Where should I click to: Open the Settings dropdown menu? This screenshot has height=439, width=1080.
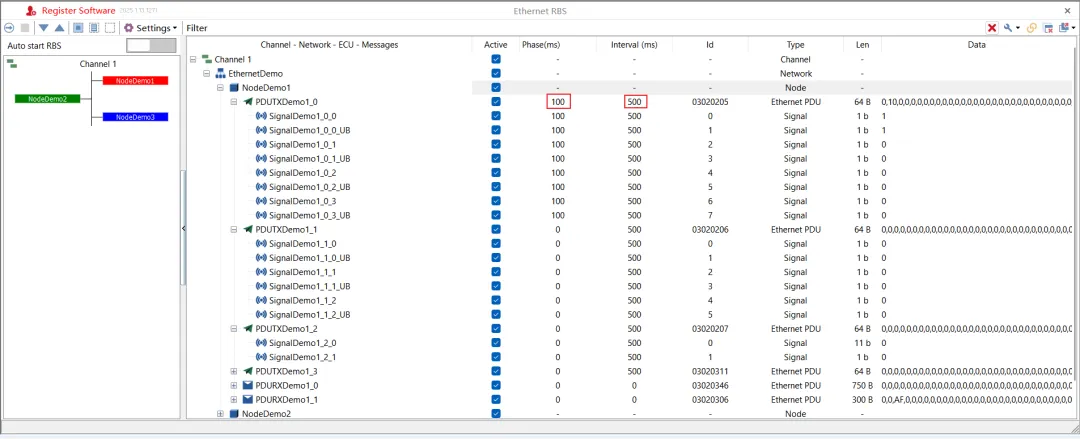(x=150, y=28)
